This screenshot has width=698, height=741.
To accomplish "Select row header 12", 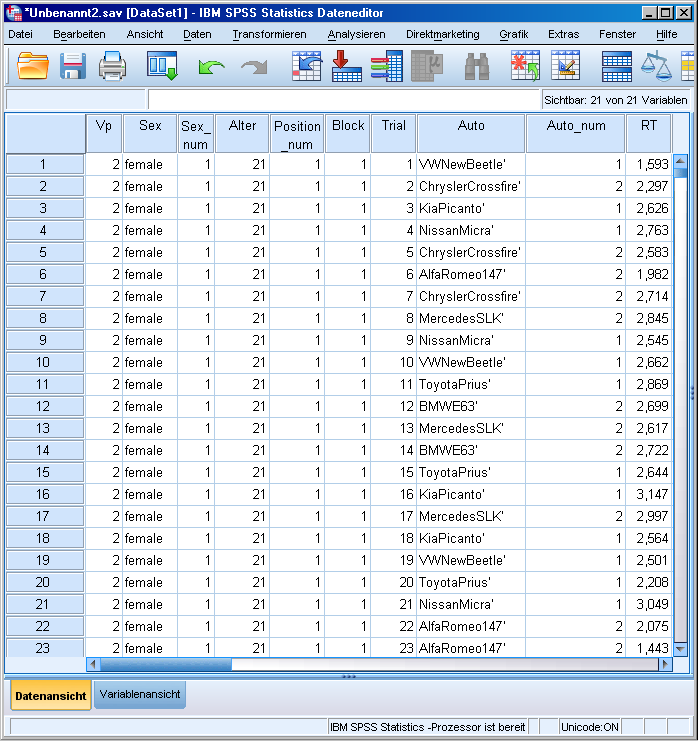I will coord(45,406).
